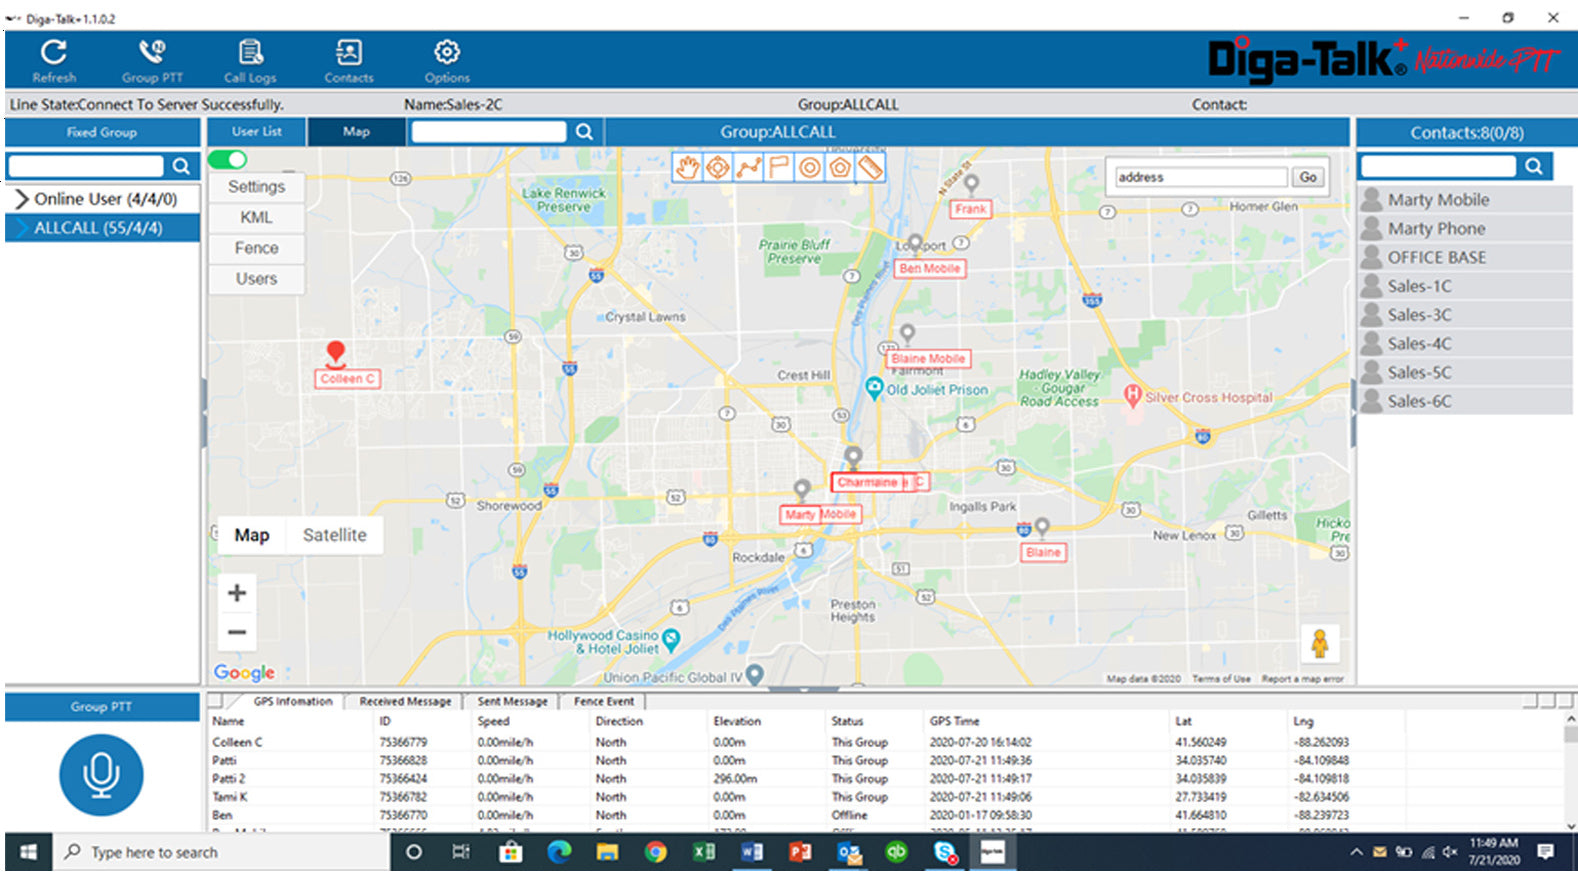Zoom in the map with plus
The height and width of the screenshot is (881, 1578).
[237, 593]
